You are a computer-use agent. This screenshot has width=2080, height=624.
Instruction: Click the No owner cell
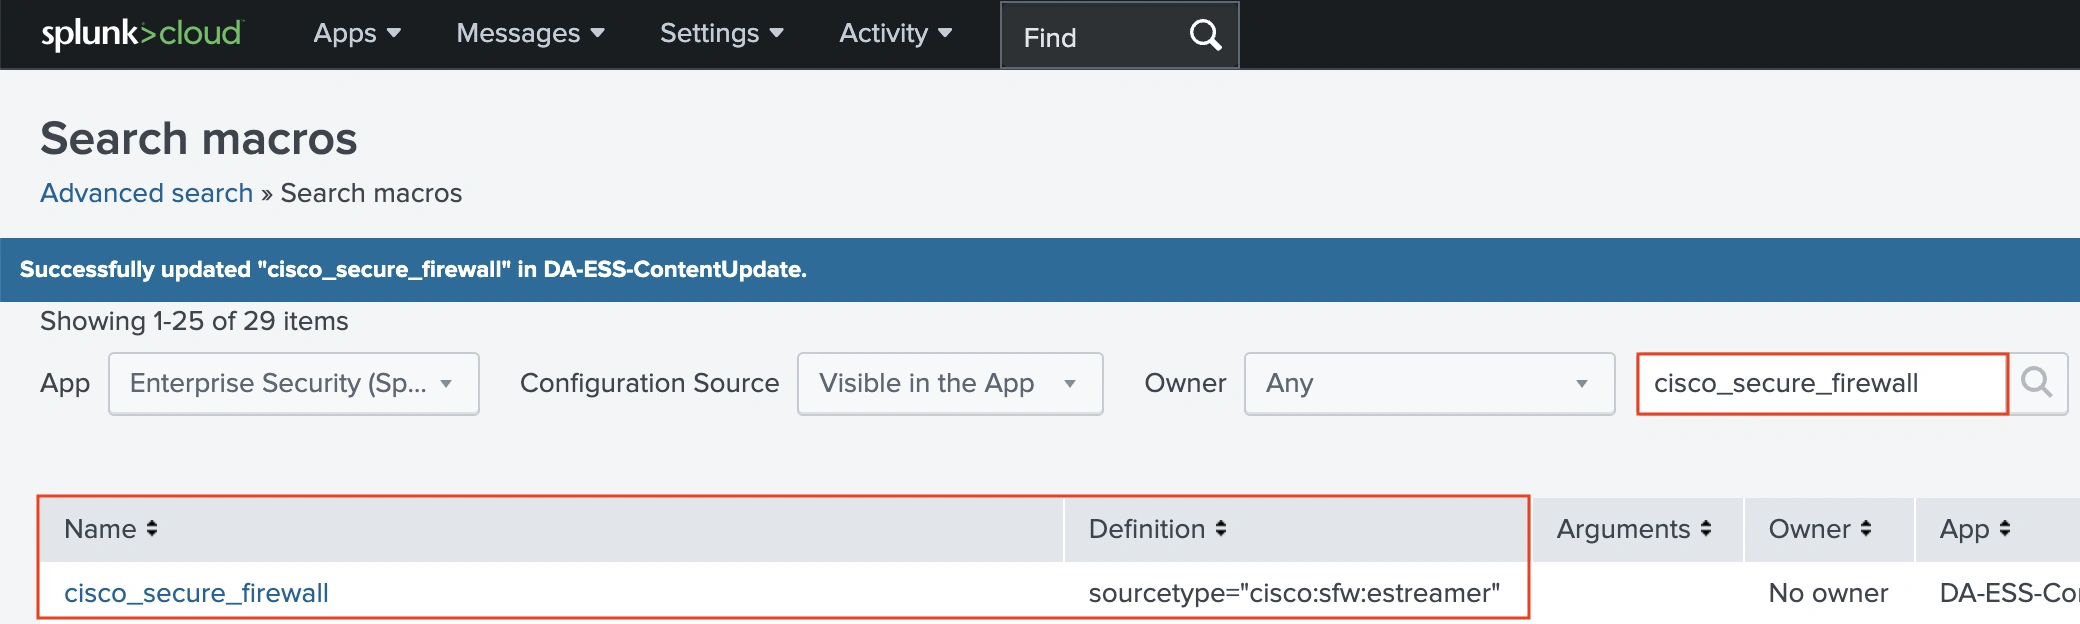coord(1828,593)
